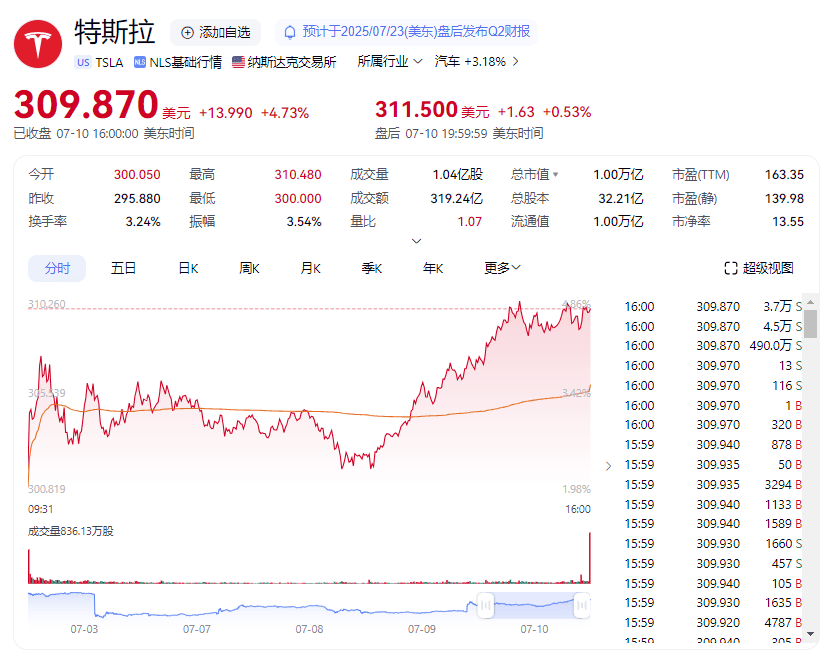Click the US flag icon beside TSLA
Screen dimensions: 829x659
coord(82,62)
